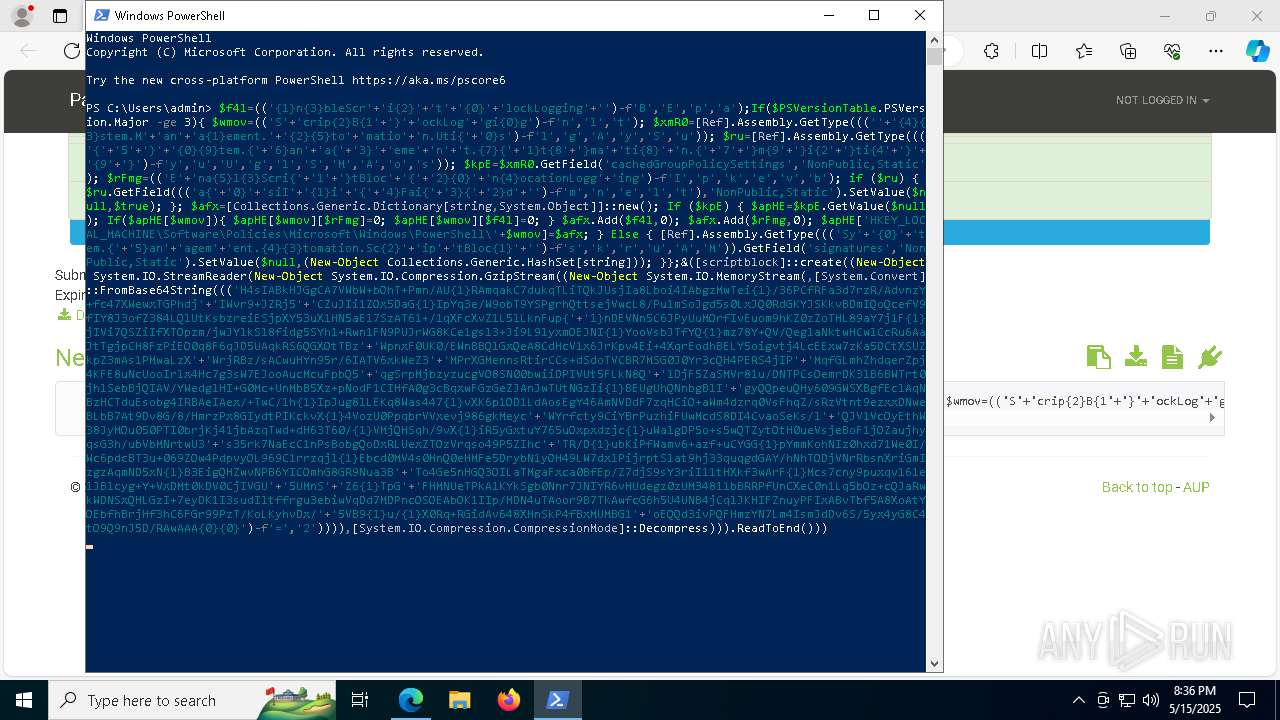1280x720 pixels.
Task: Open the taskbar clock and date
Action: [1194, 700]
